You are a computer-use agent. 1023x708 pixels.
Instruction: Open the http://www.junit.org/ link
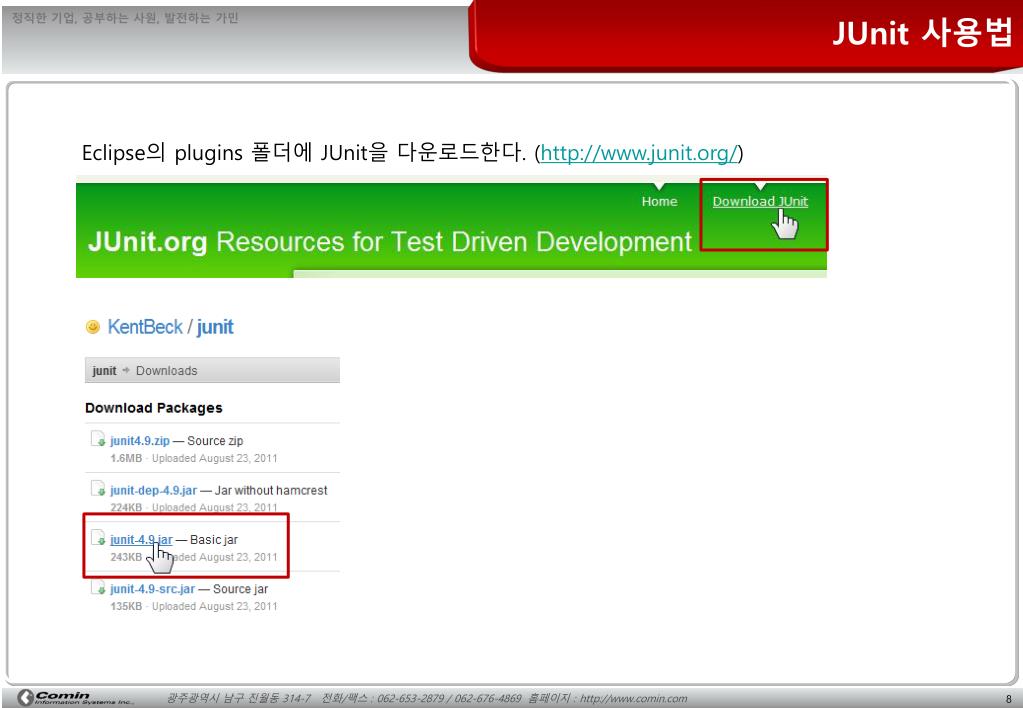click(x=639, y=153)
